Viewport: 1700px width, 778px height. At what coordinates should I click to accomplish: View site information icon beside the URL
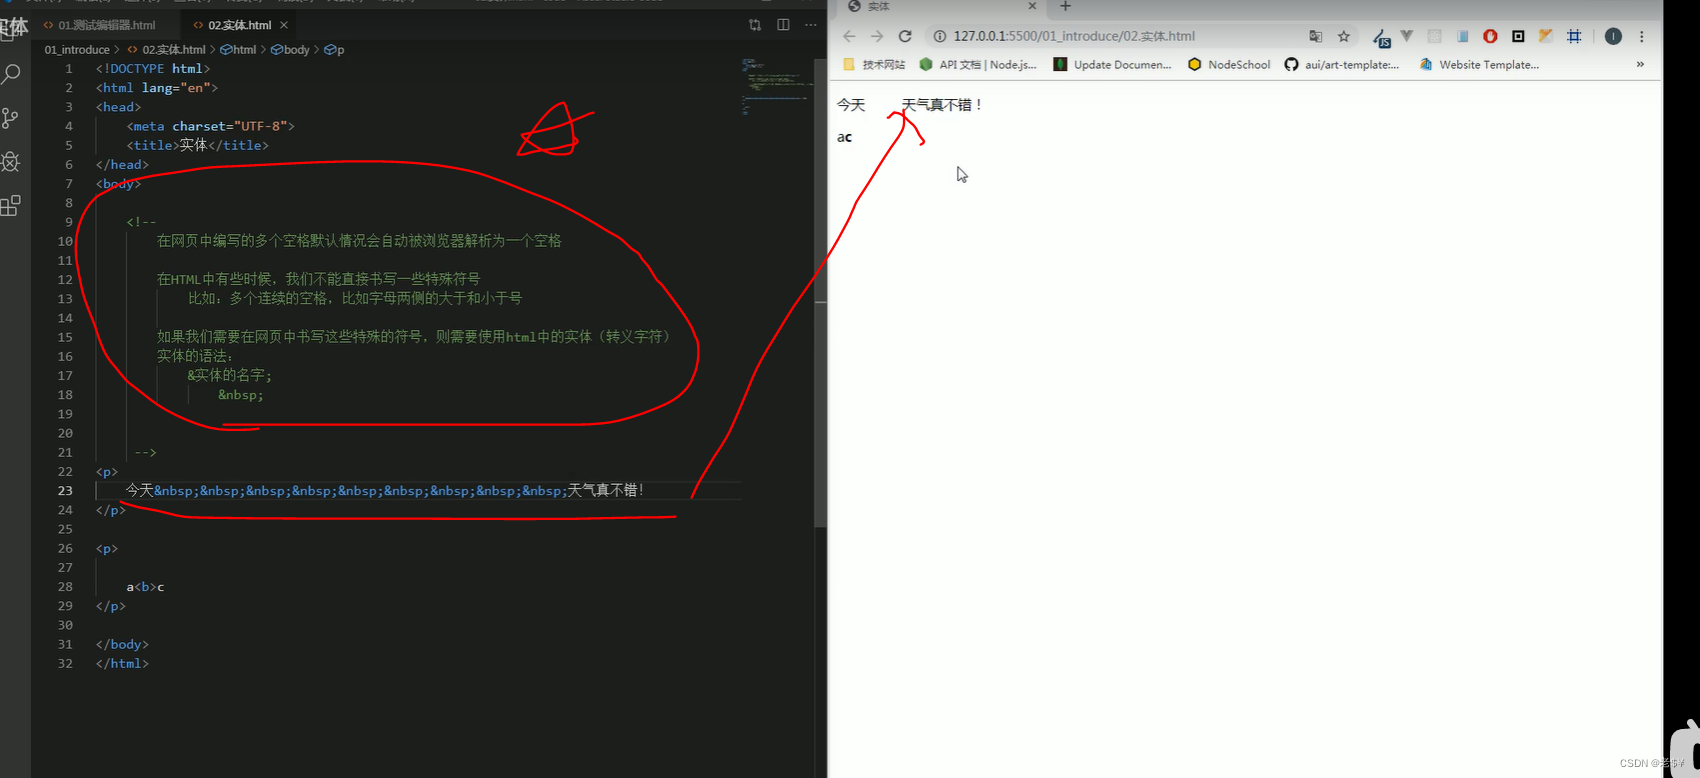(940, 36)
